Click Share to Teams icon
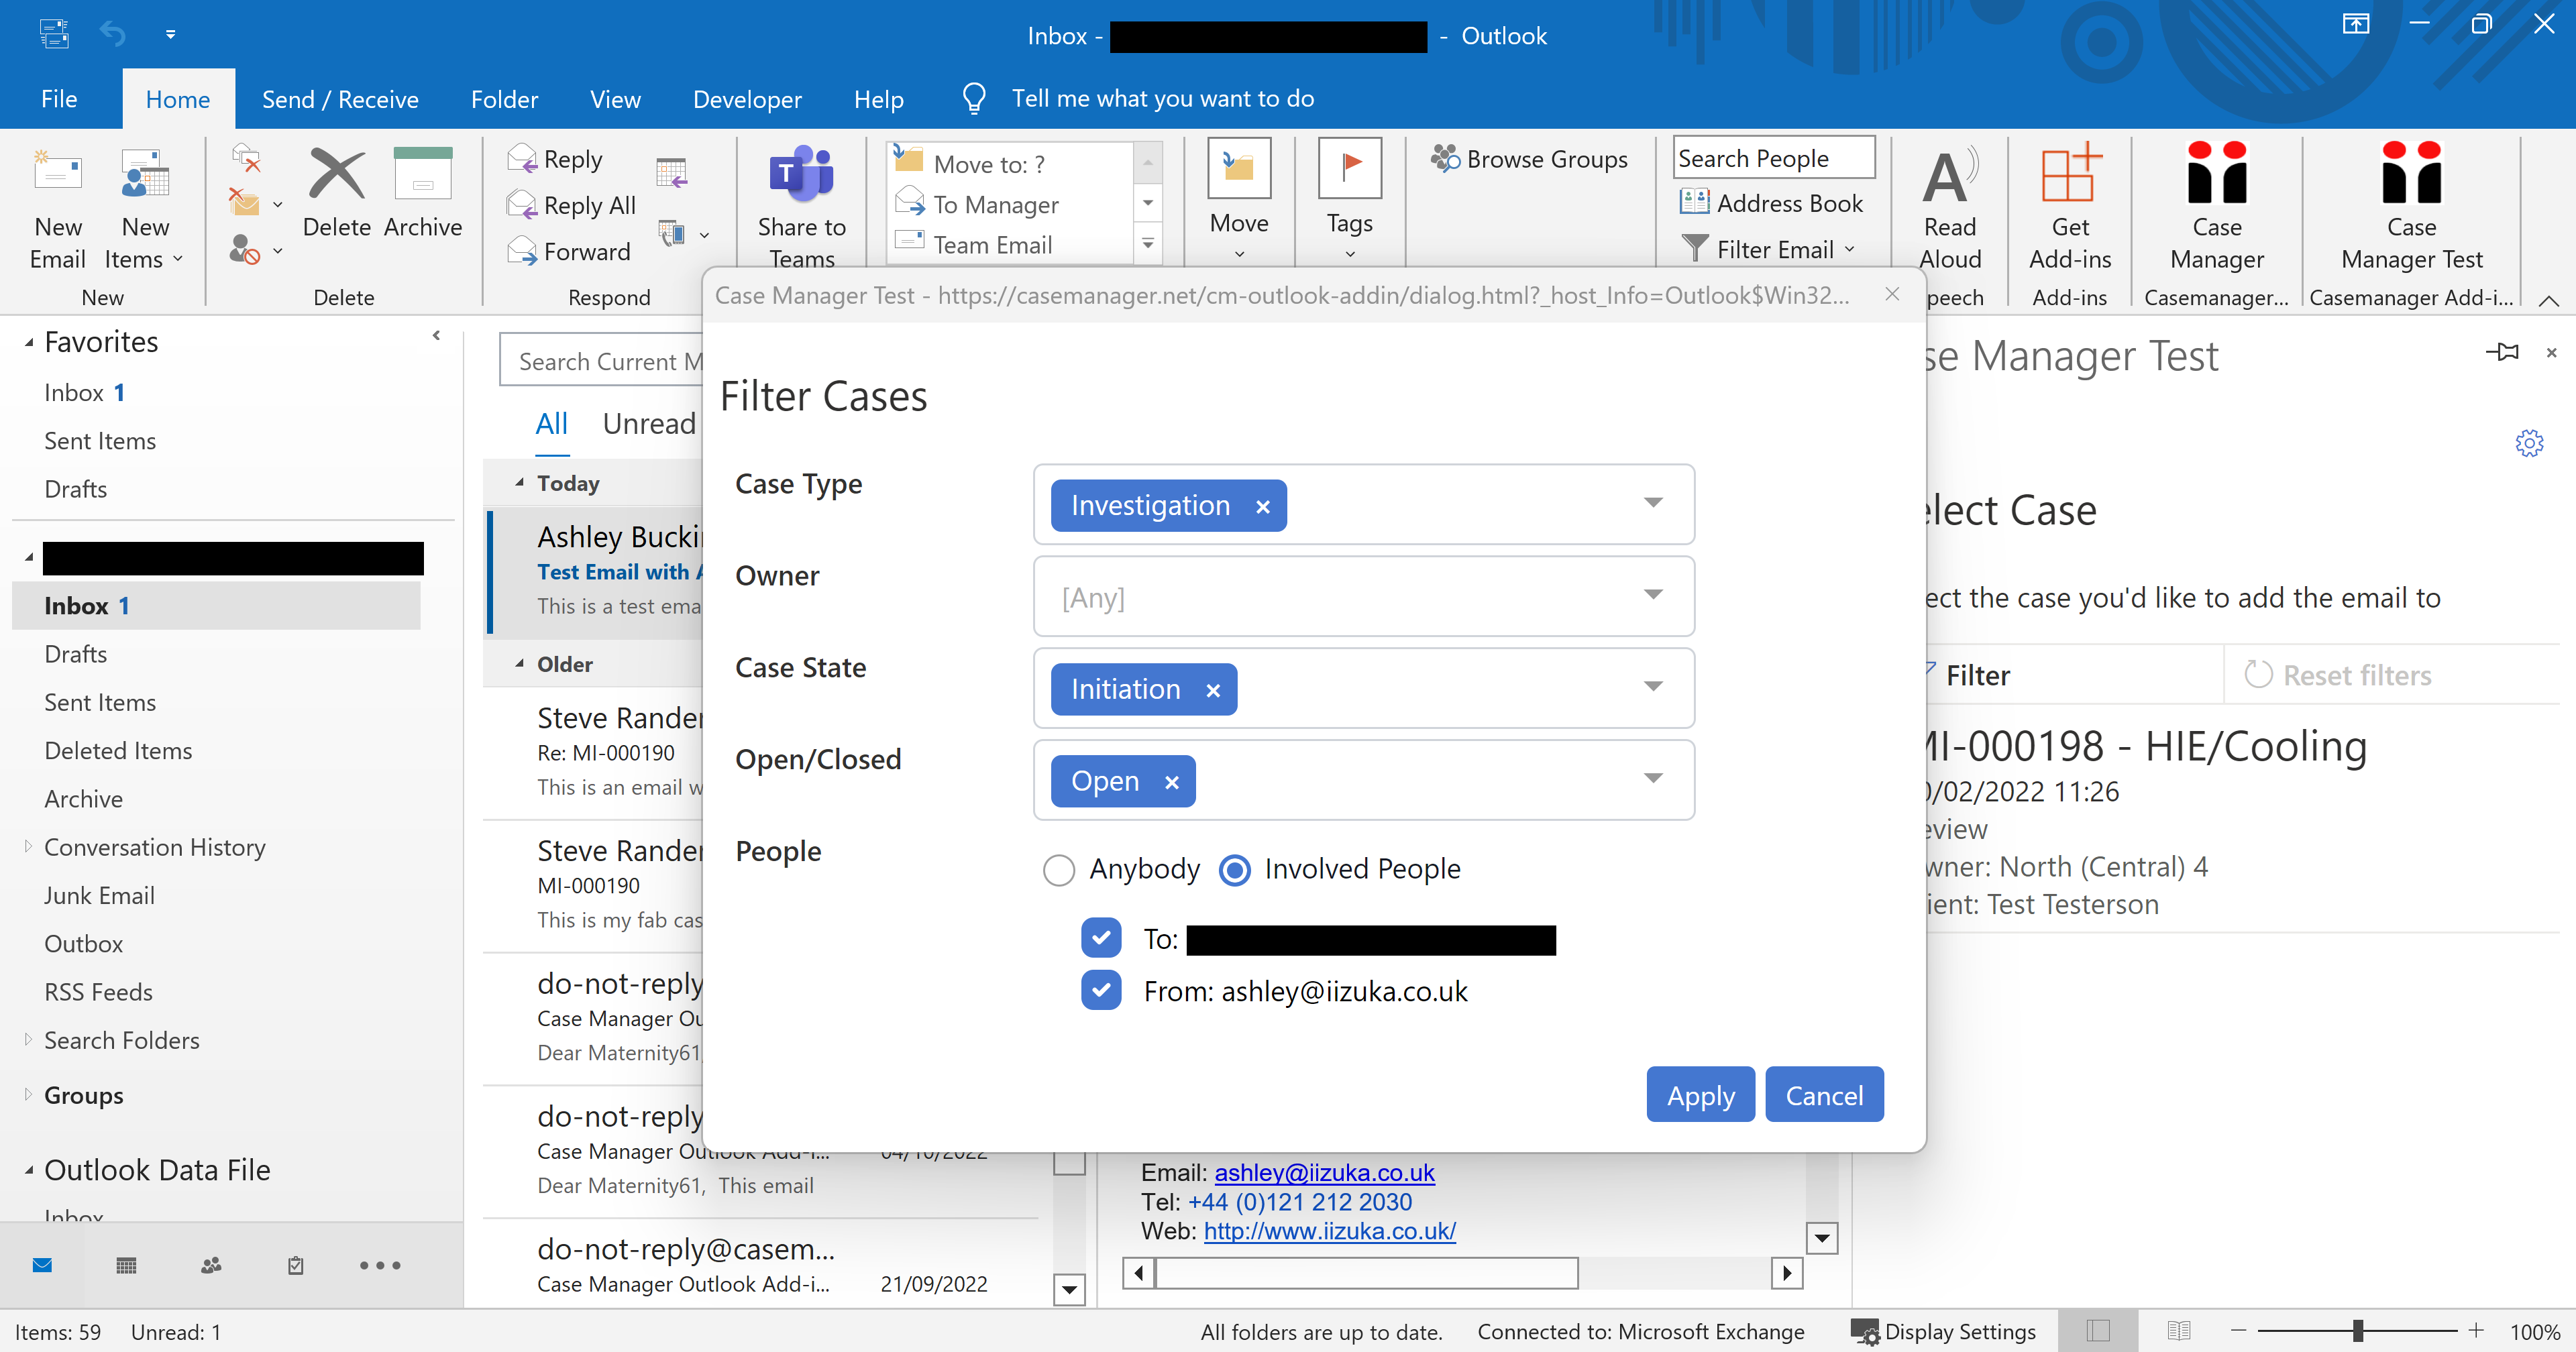The image size is (2576, 1352). [801, 175]
